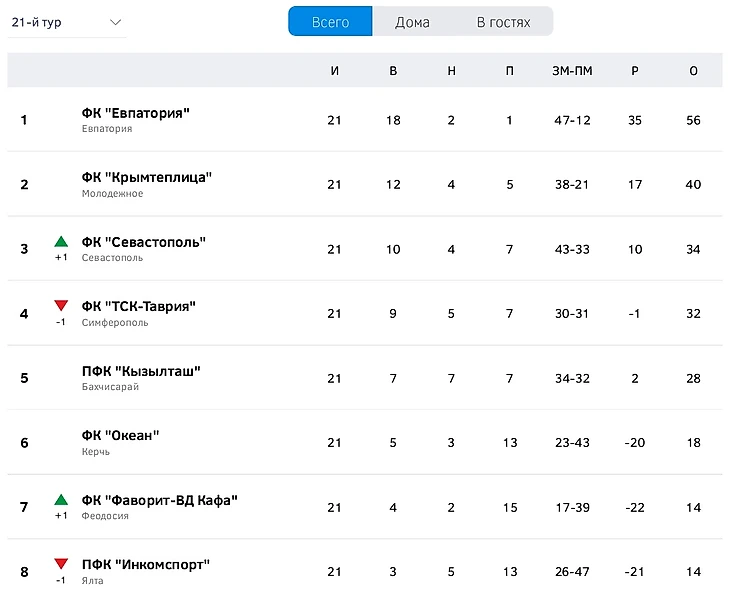
Task: Click the В wins column header
Action: click(x=393, y=70)
